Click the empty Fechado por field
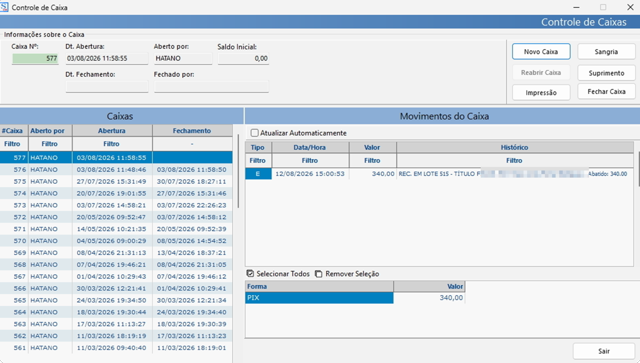Screen dimensions: 640x363 pos(211,86)
